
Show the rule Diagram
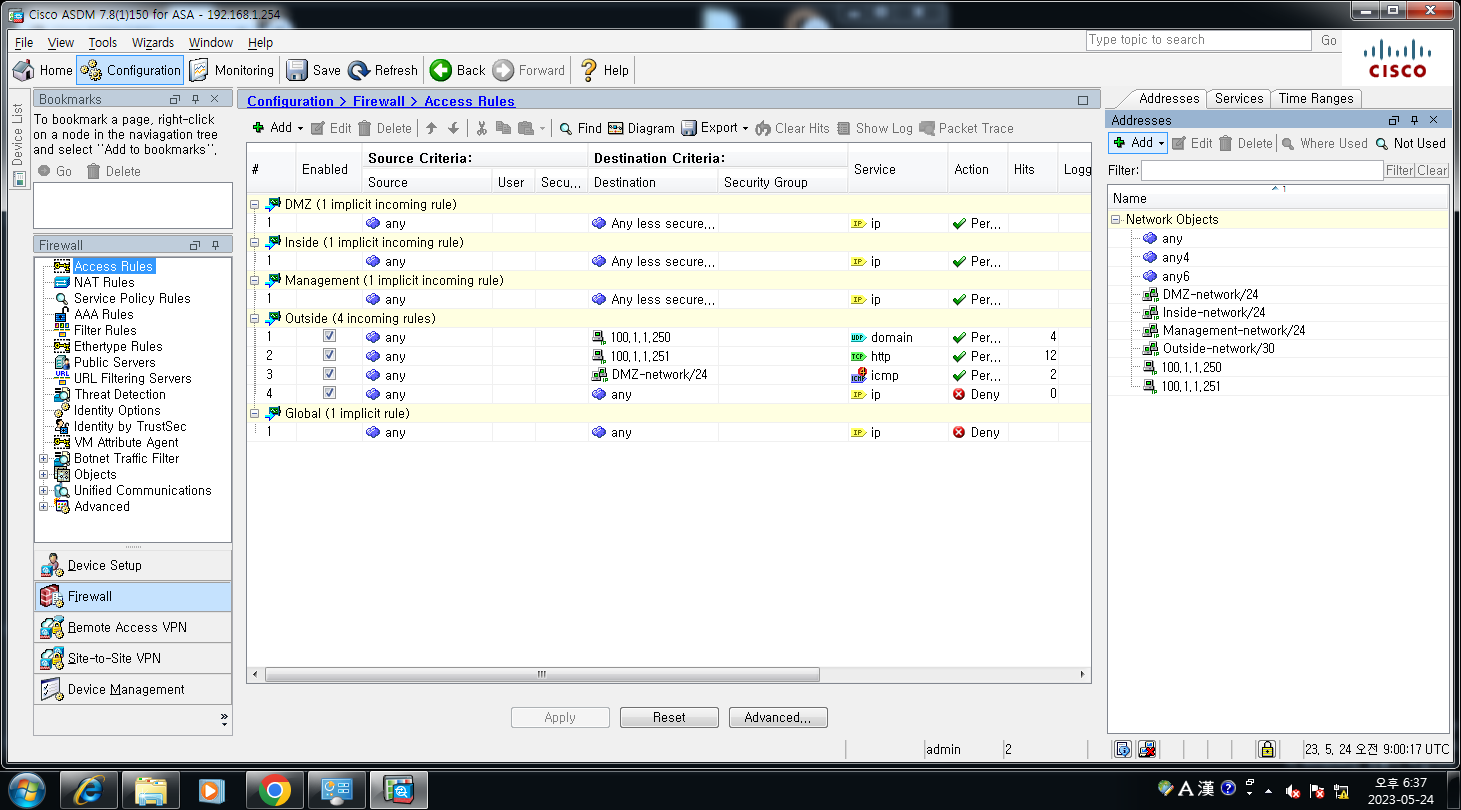642,128
